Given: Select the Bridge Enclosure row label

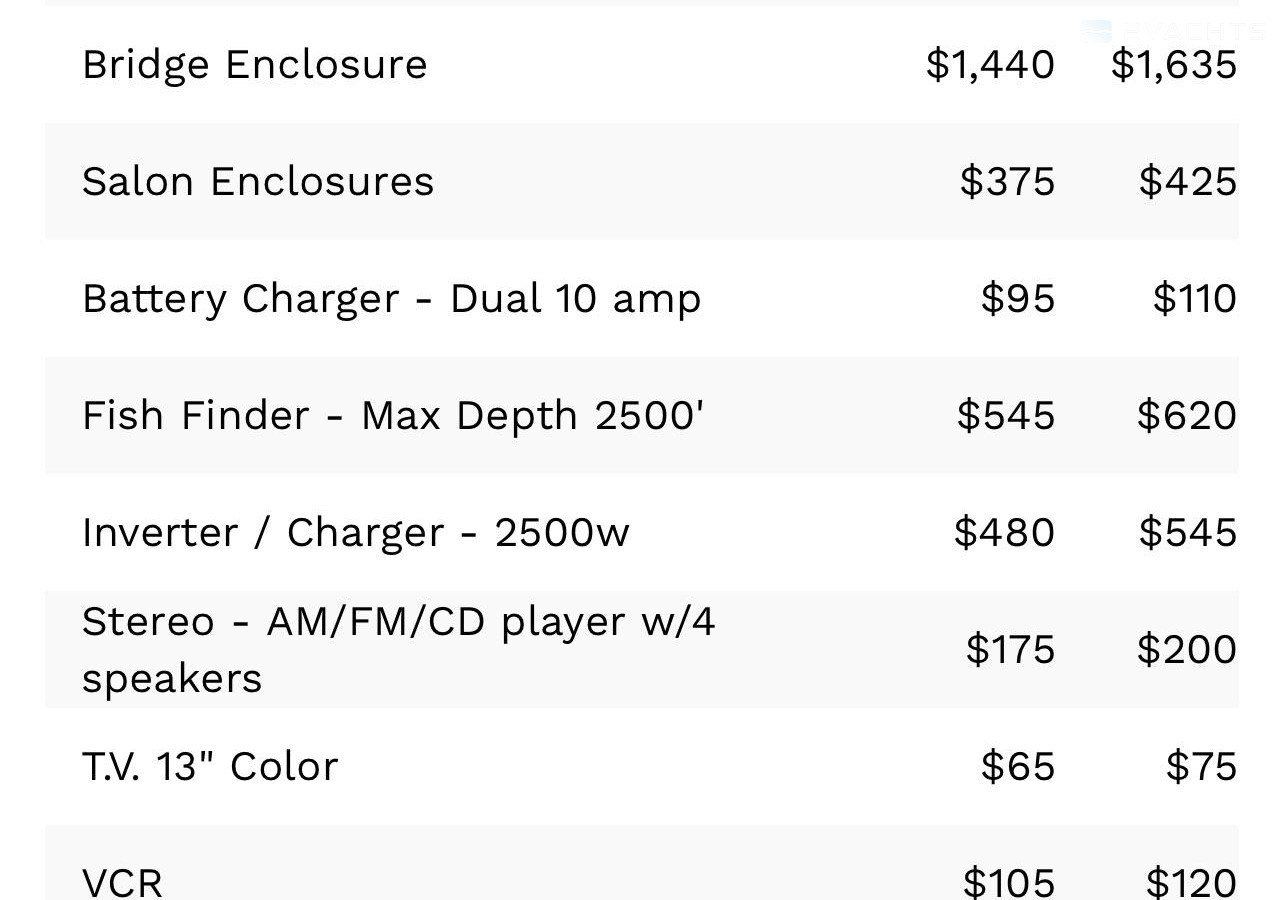Looking at the screenshot, I should coord(255,65).
